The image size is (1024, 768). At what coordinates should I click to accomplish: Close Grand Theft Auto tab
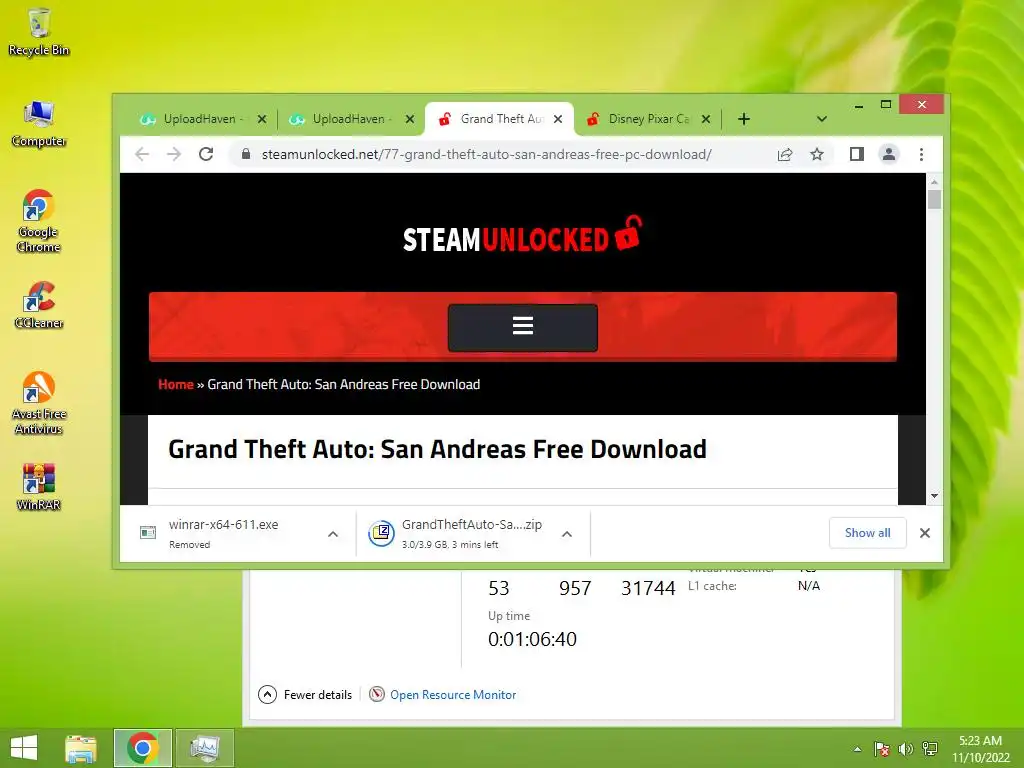[558, 119]
